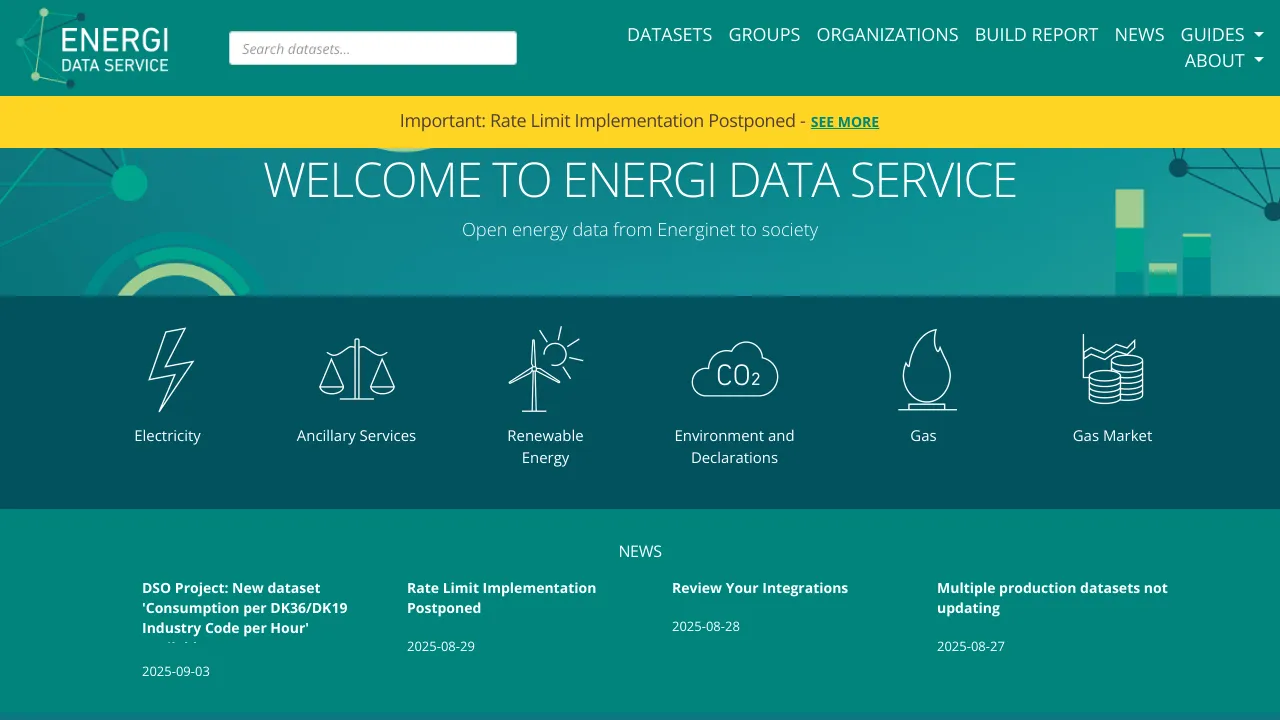Click the 2025-08-29 news date
1280x720 pixels.
click(441, 646)
